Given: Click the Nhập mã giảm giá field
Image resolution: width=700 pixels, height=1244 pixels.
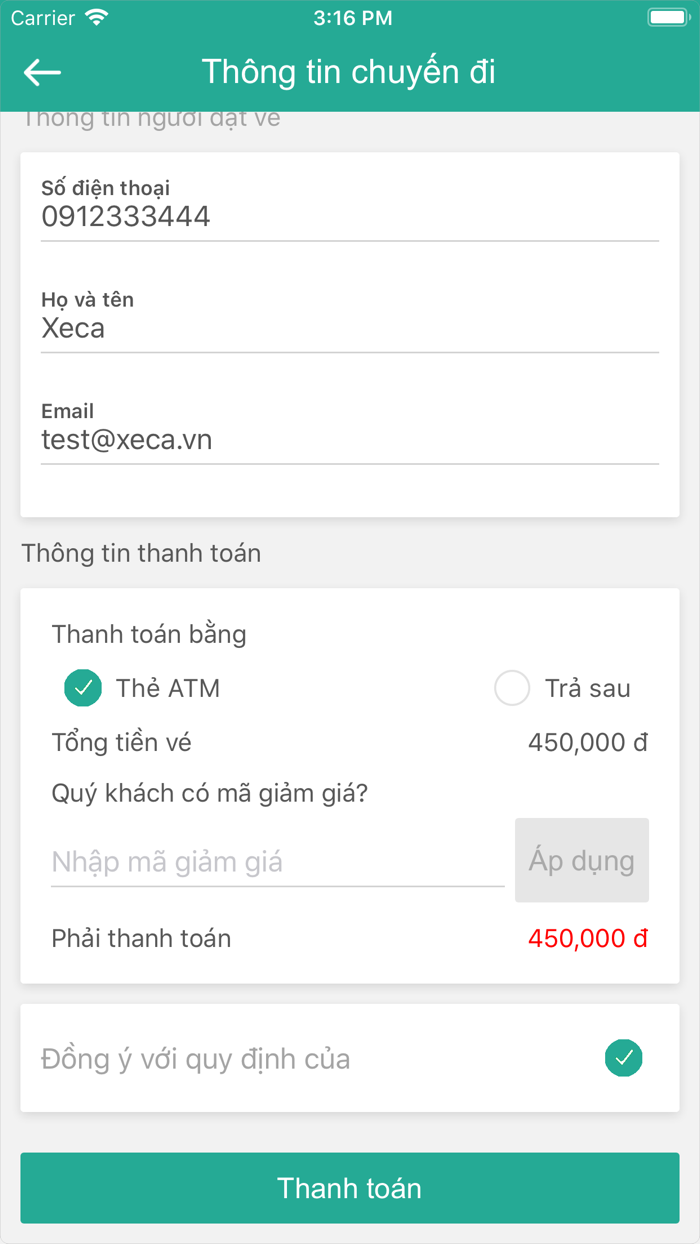Looking at the screenshot, I should (x=276, y=861).
